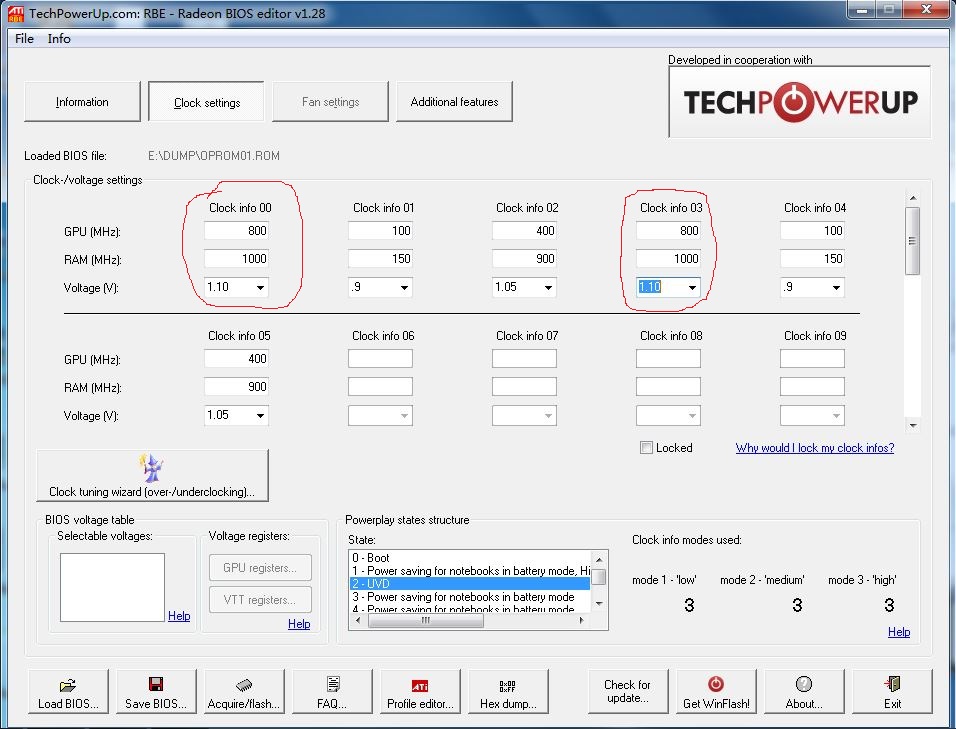Click the state list horizontal scrollbar thumb
The height and width of the screenshot is (729, 956).
(x=426, y=621)
